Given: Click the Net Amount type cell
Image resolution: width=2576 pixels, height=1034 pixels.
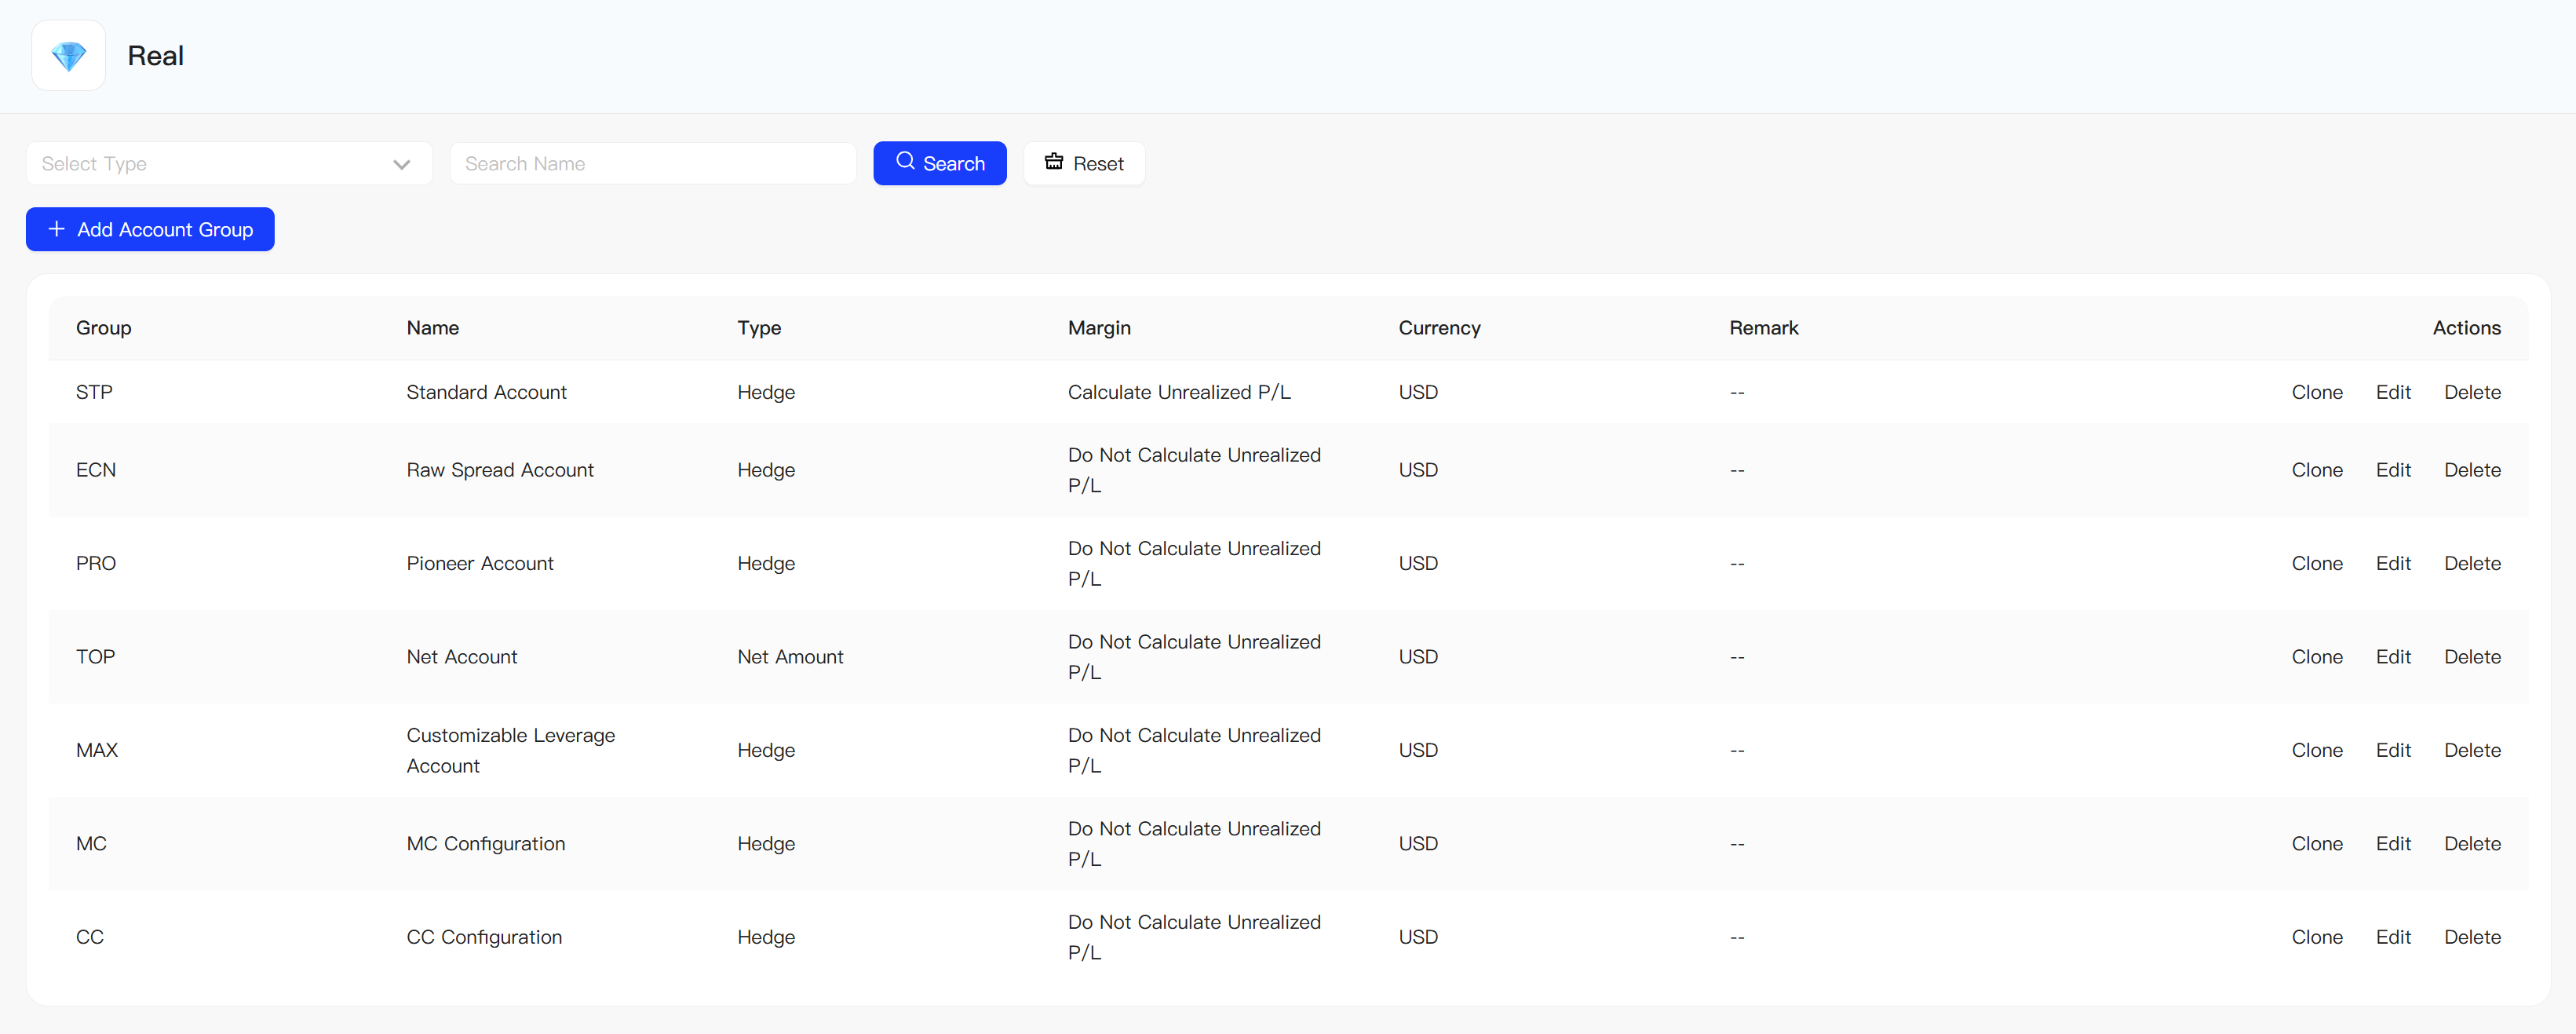Looking at the screenshot, I should 790,657.
